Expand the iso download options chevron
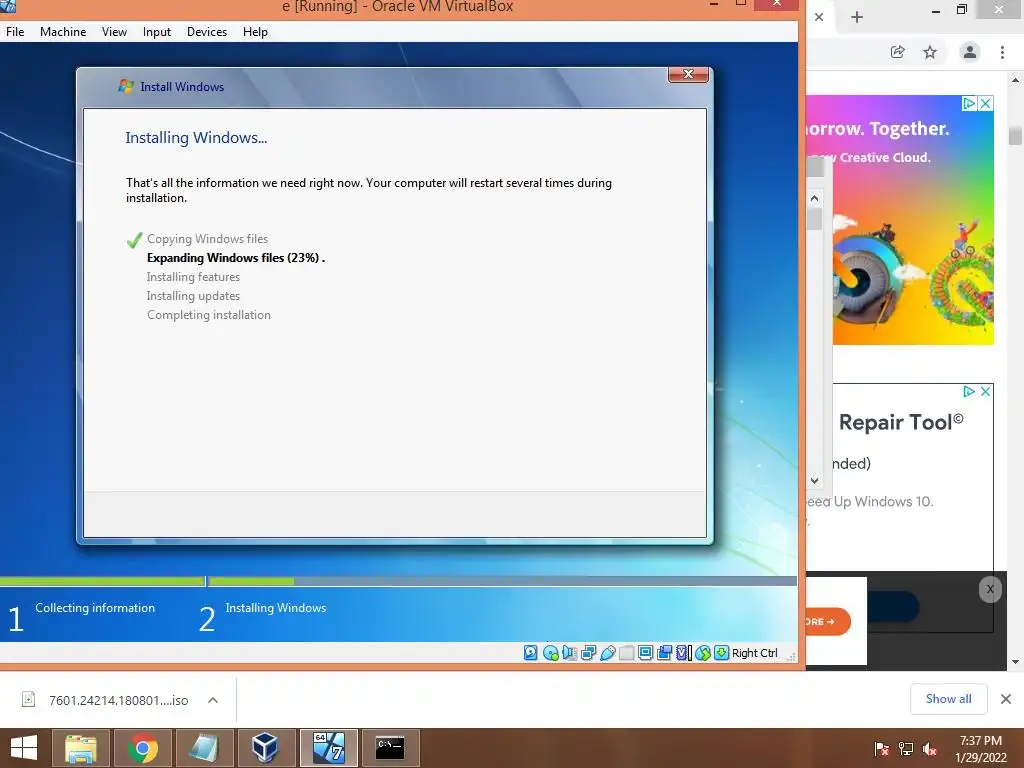 [212, 700]
